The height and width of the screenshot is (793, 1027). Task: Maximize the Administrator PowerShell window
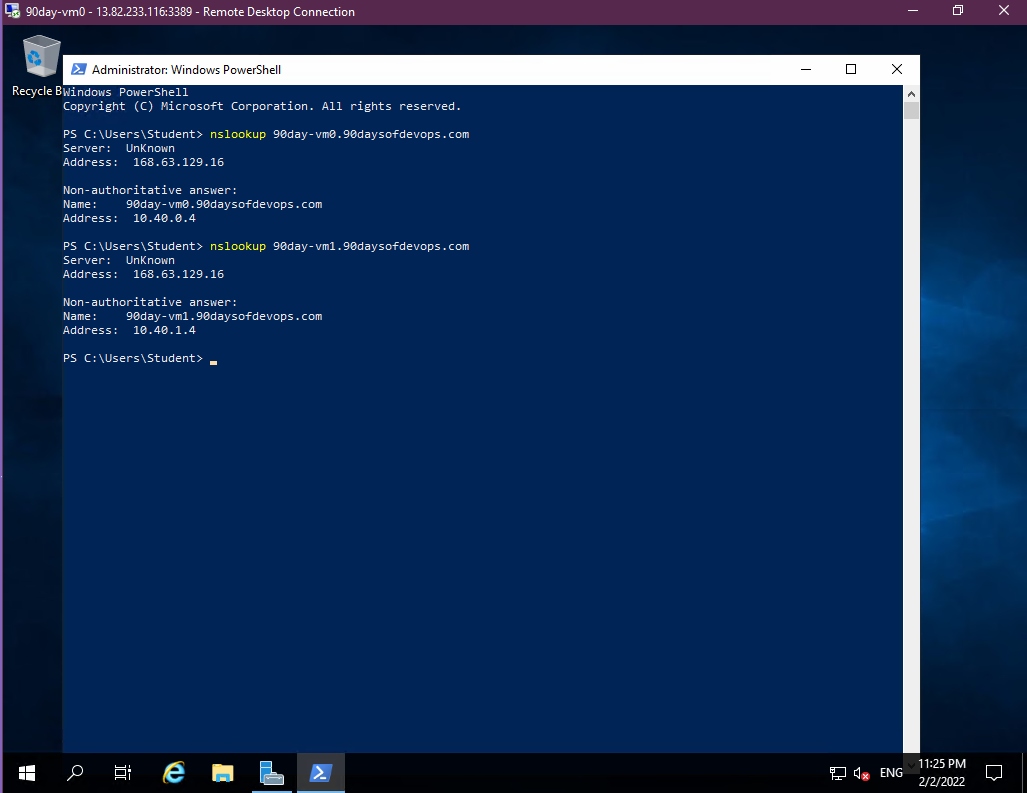coord(851,69)
